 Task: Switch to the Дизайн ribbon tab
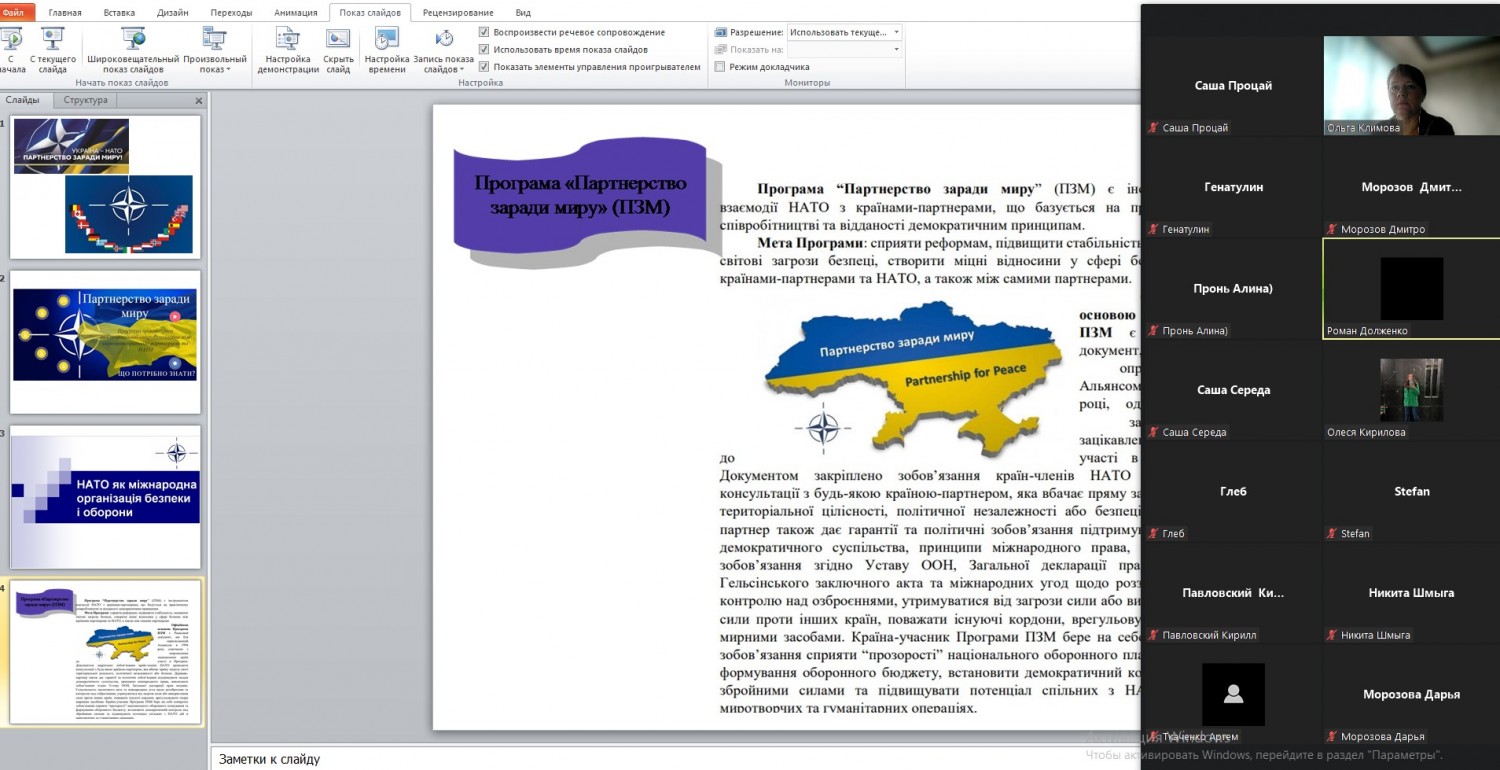pos(172,13)
